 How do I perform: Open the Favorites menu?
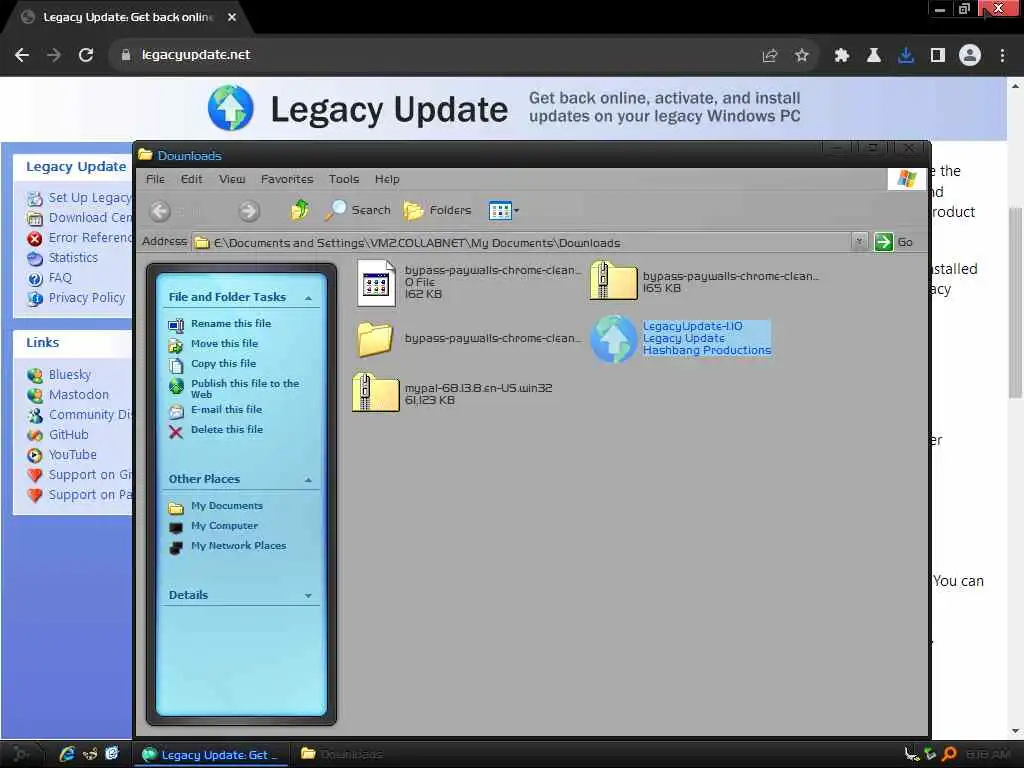(287, 179)
